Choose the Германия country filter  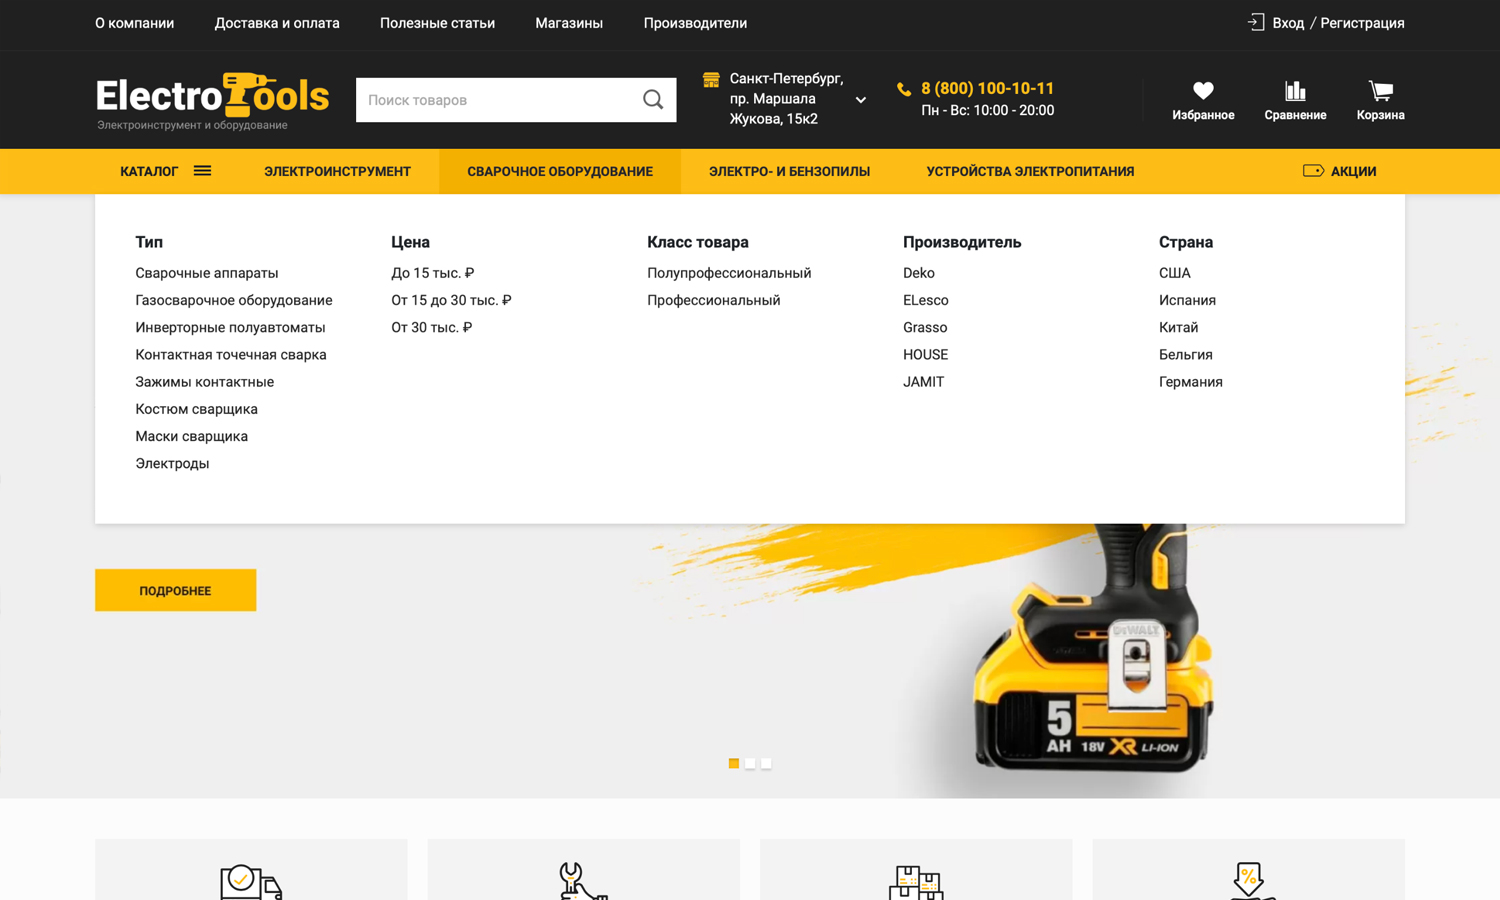[1190, 382]
